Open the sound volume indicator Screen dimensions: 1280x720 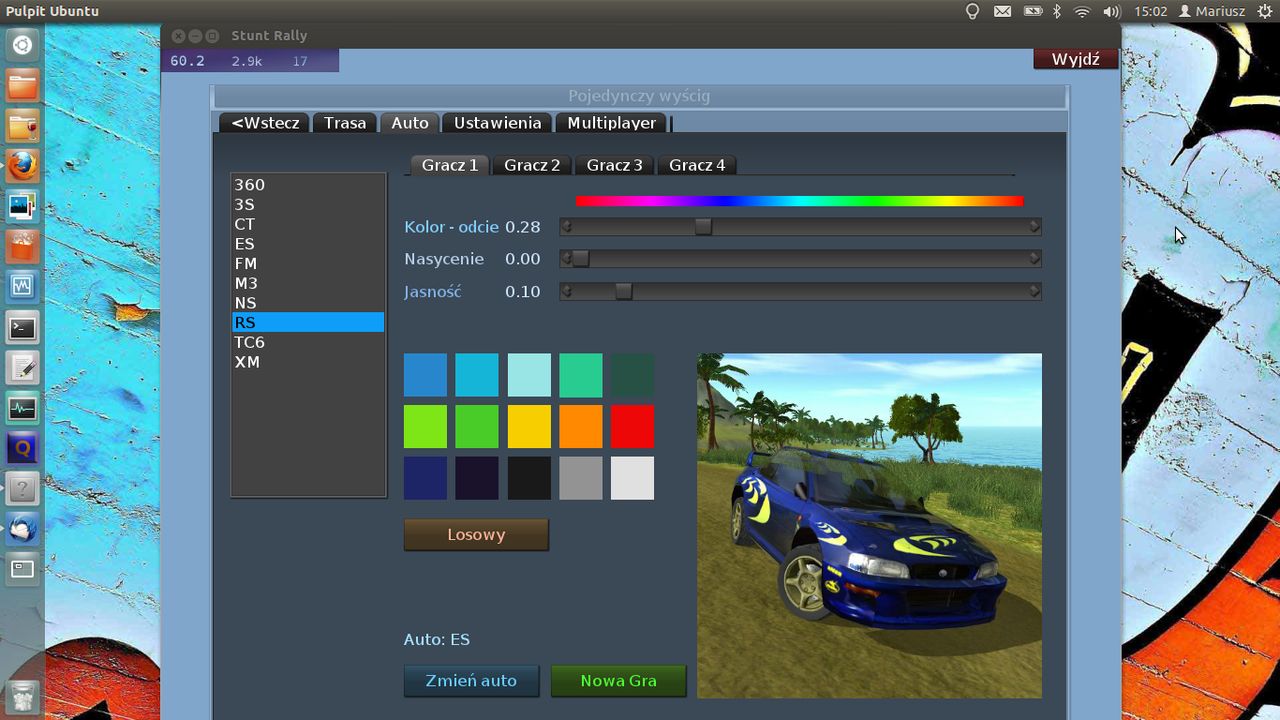click(x=1111, y=11)
